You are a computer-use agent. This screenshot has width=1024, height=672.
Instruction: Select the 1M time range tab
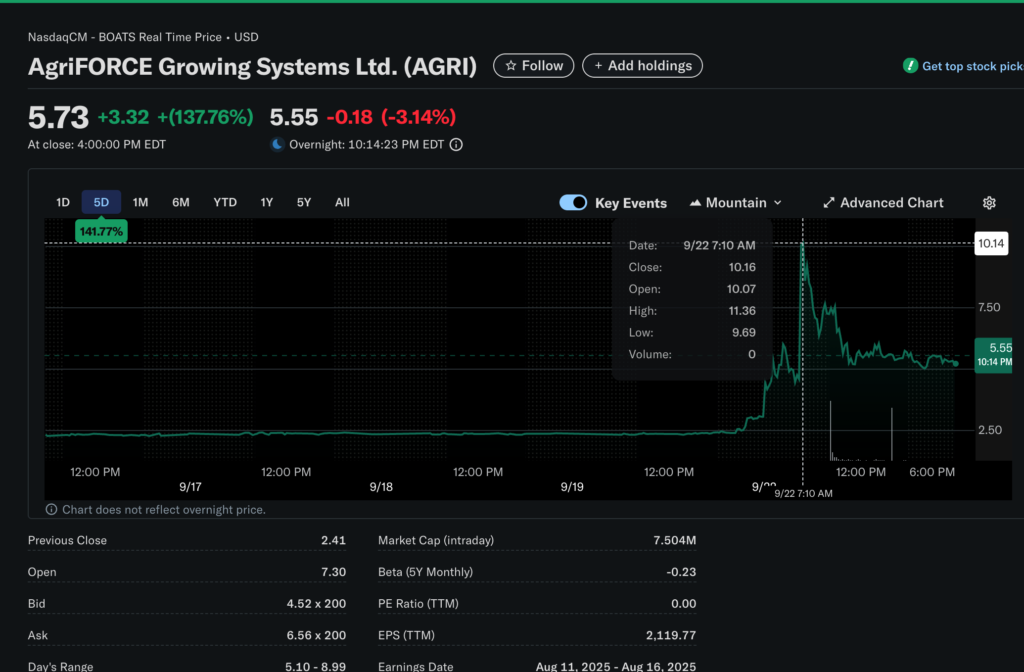click(140, 203)
